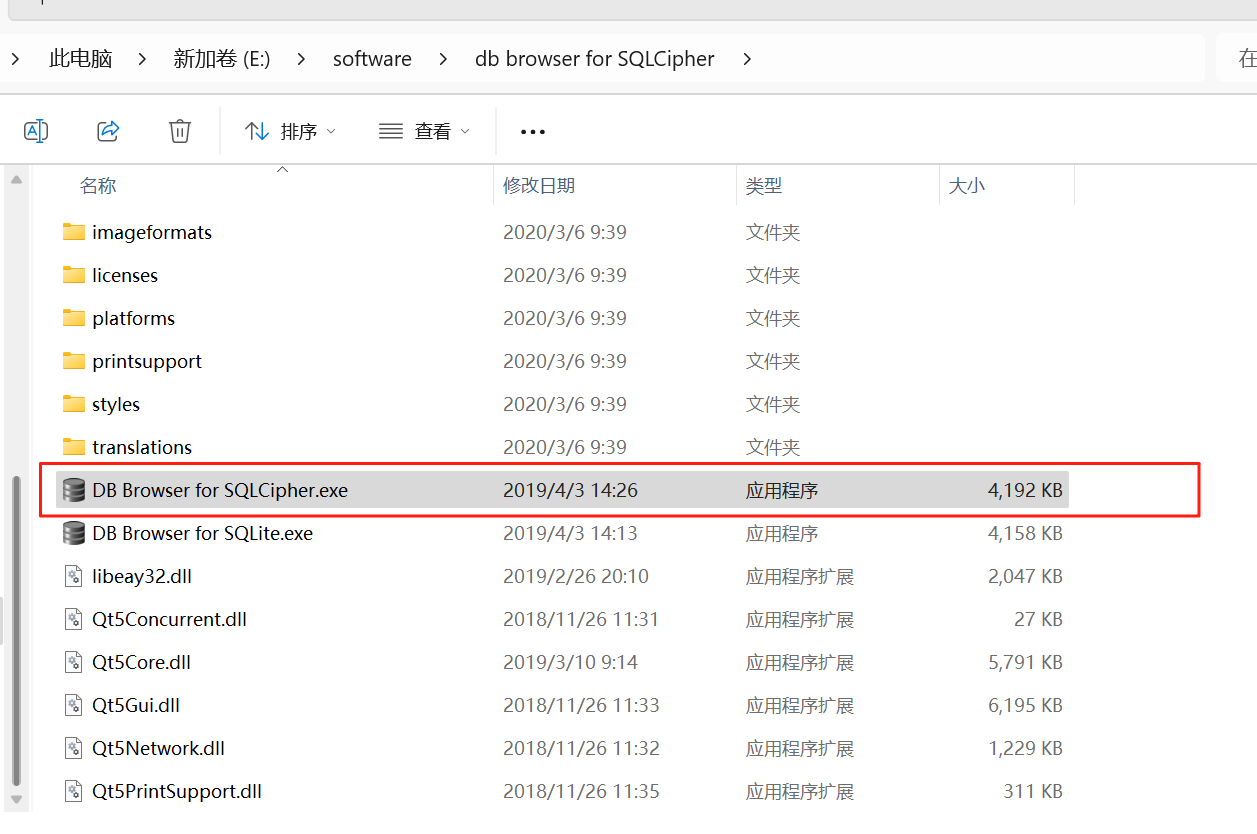The height and width of the screenshot is (834, 1257).
Task: Click DB Browser for SQLite.exe database icon
Action: tap(74, 533)
